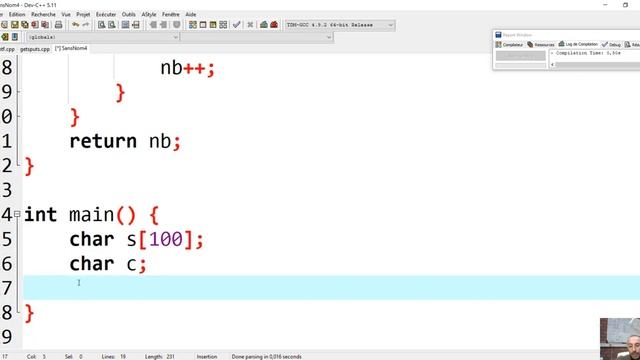
Task: Undo the last edit via toolbar
Action: (75, 25)
